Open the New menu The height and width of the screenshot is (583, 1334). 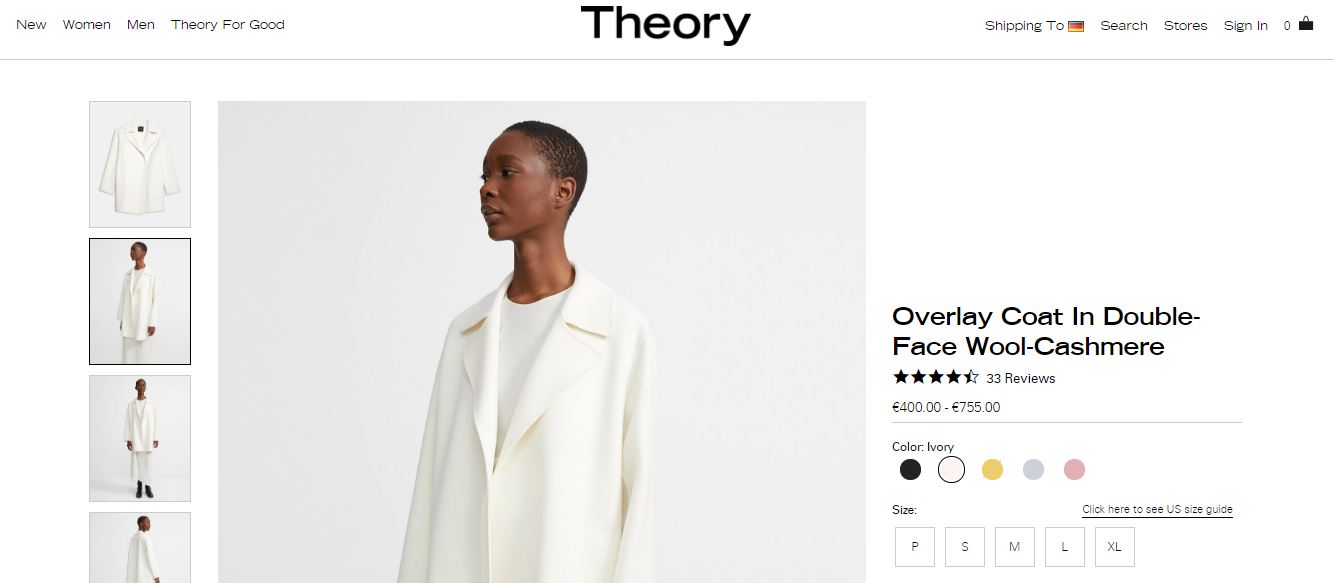(x=31, y=25)
